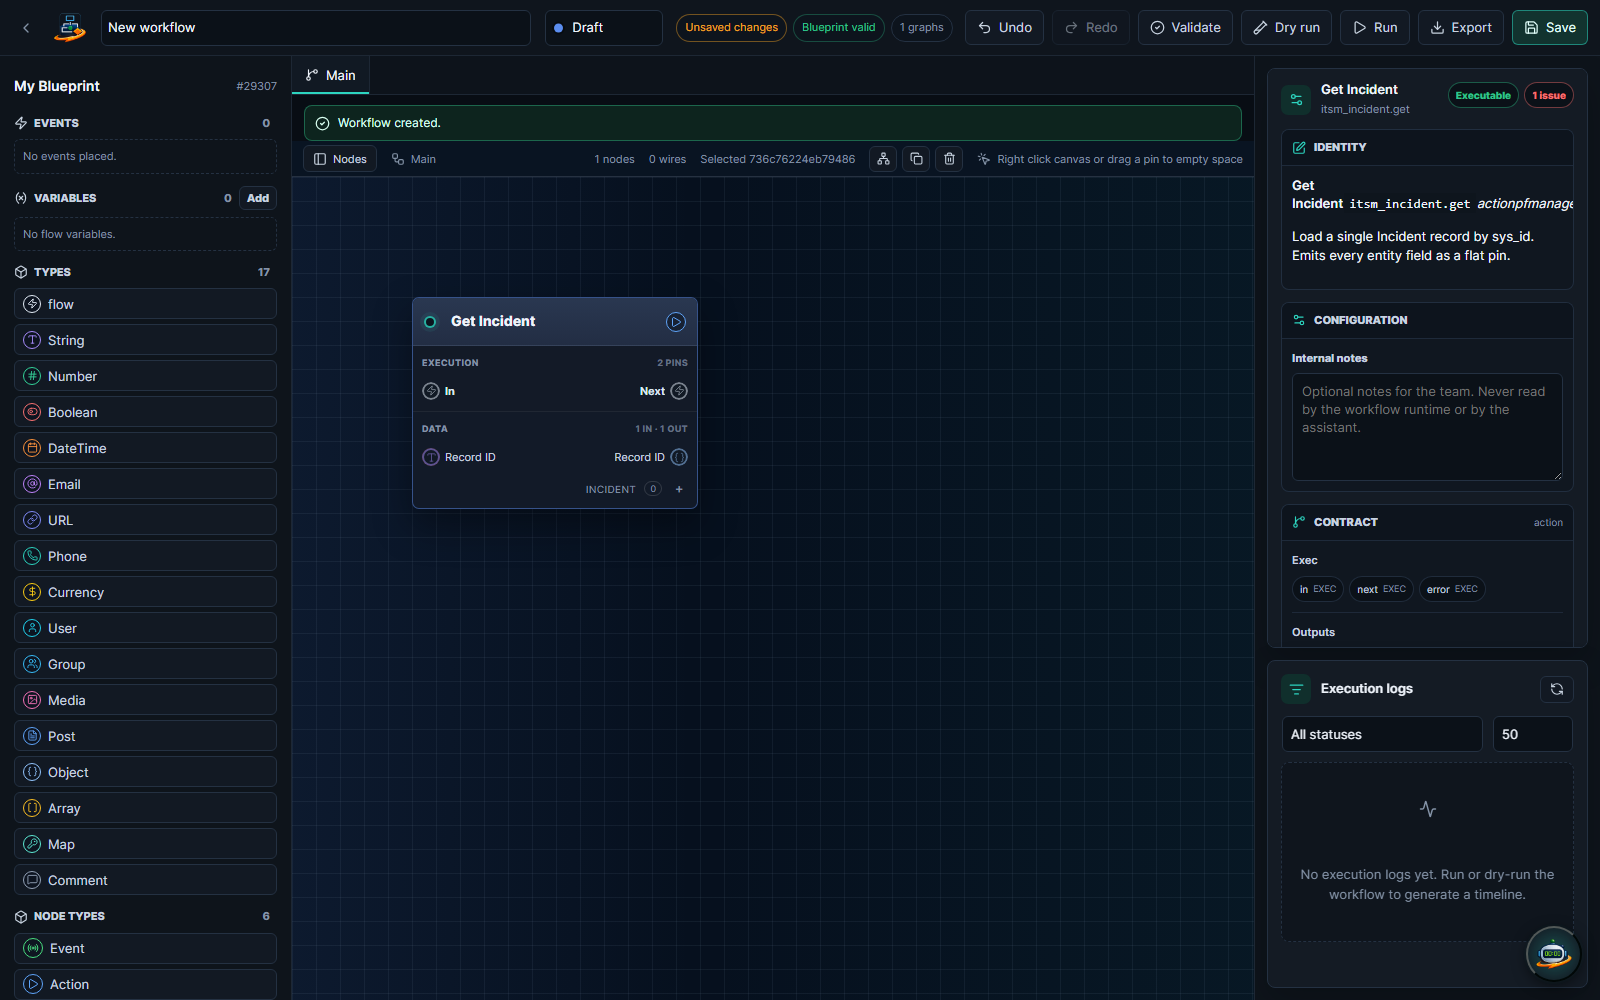Delete the selected node via trash icon
This screenshot has width=1600, height=1000.
point(949,159)
